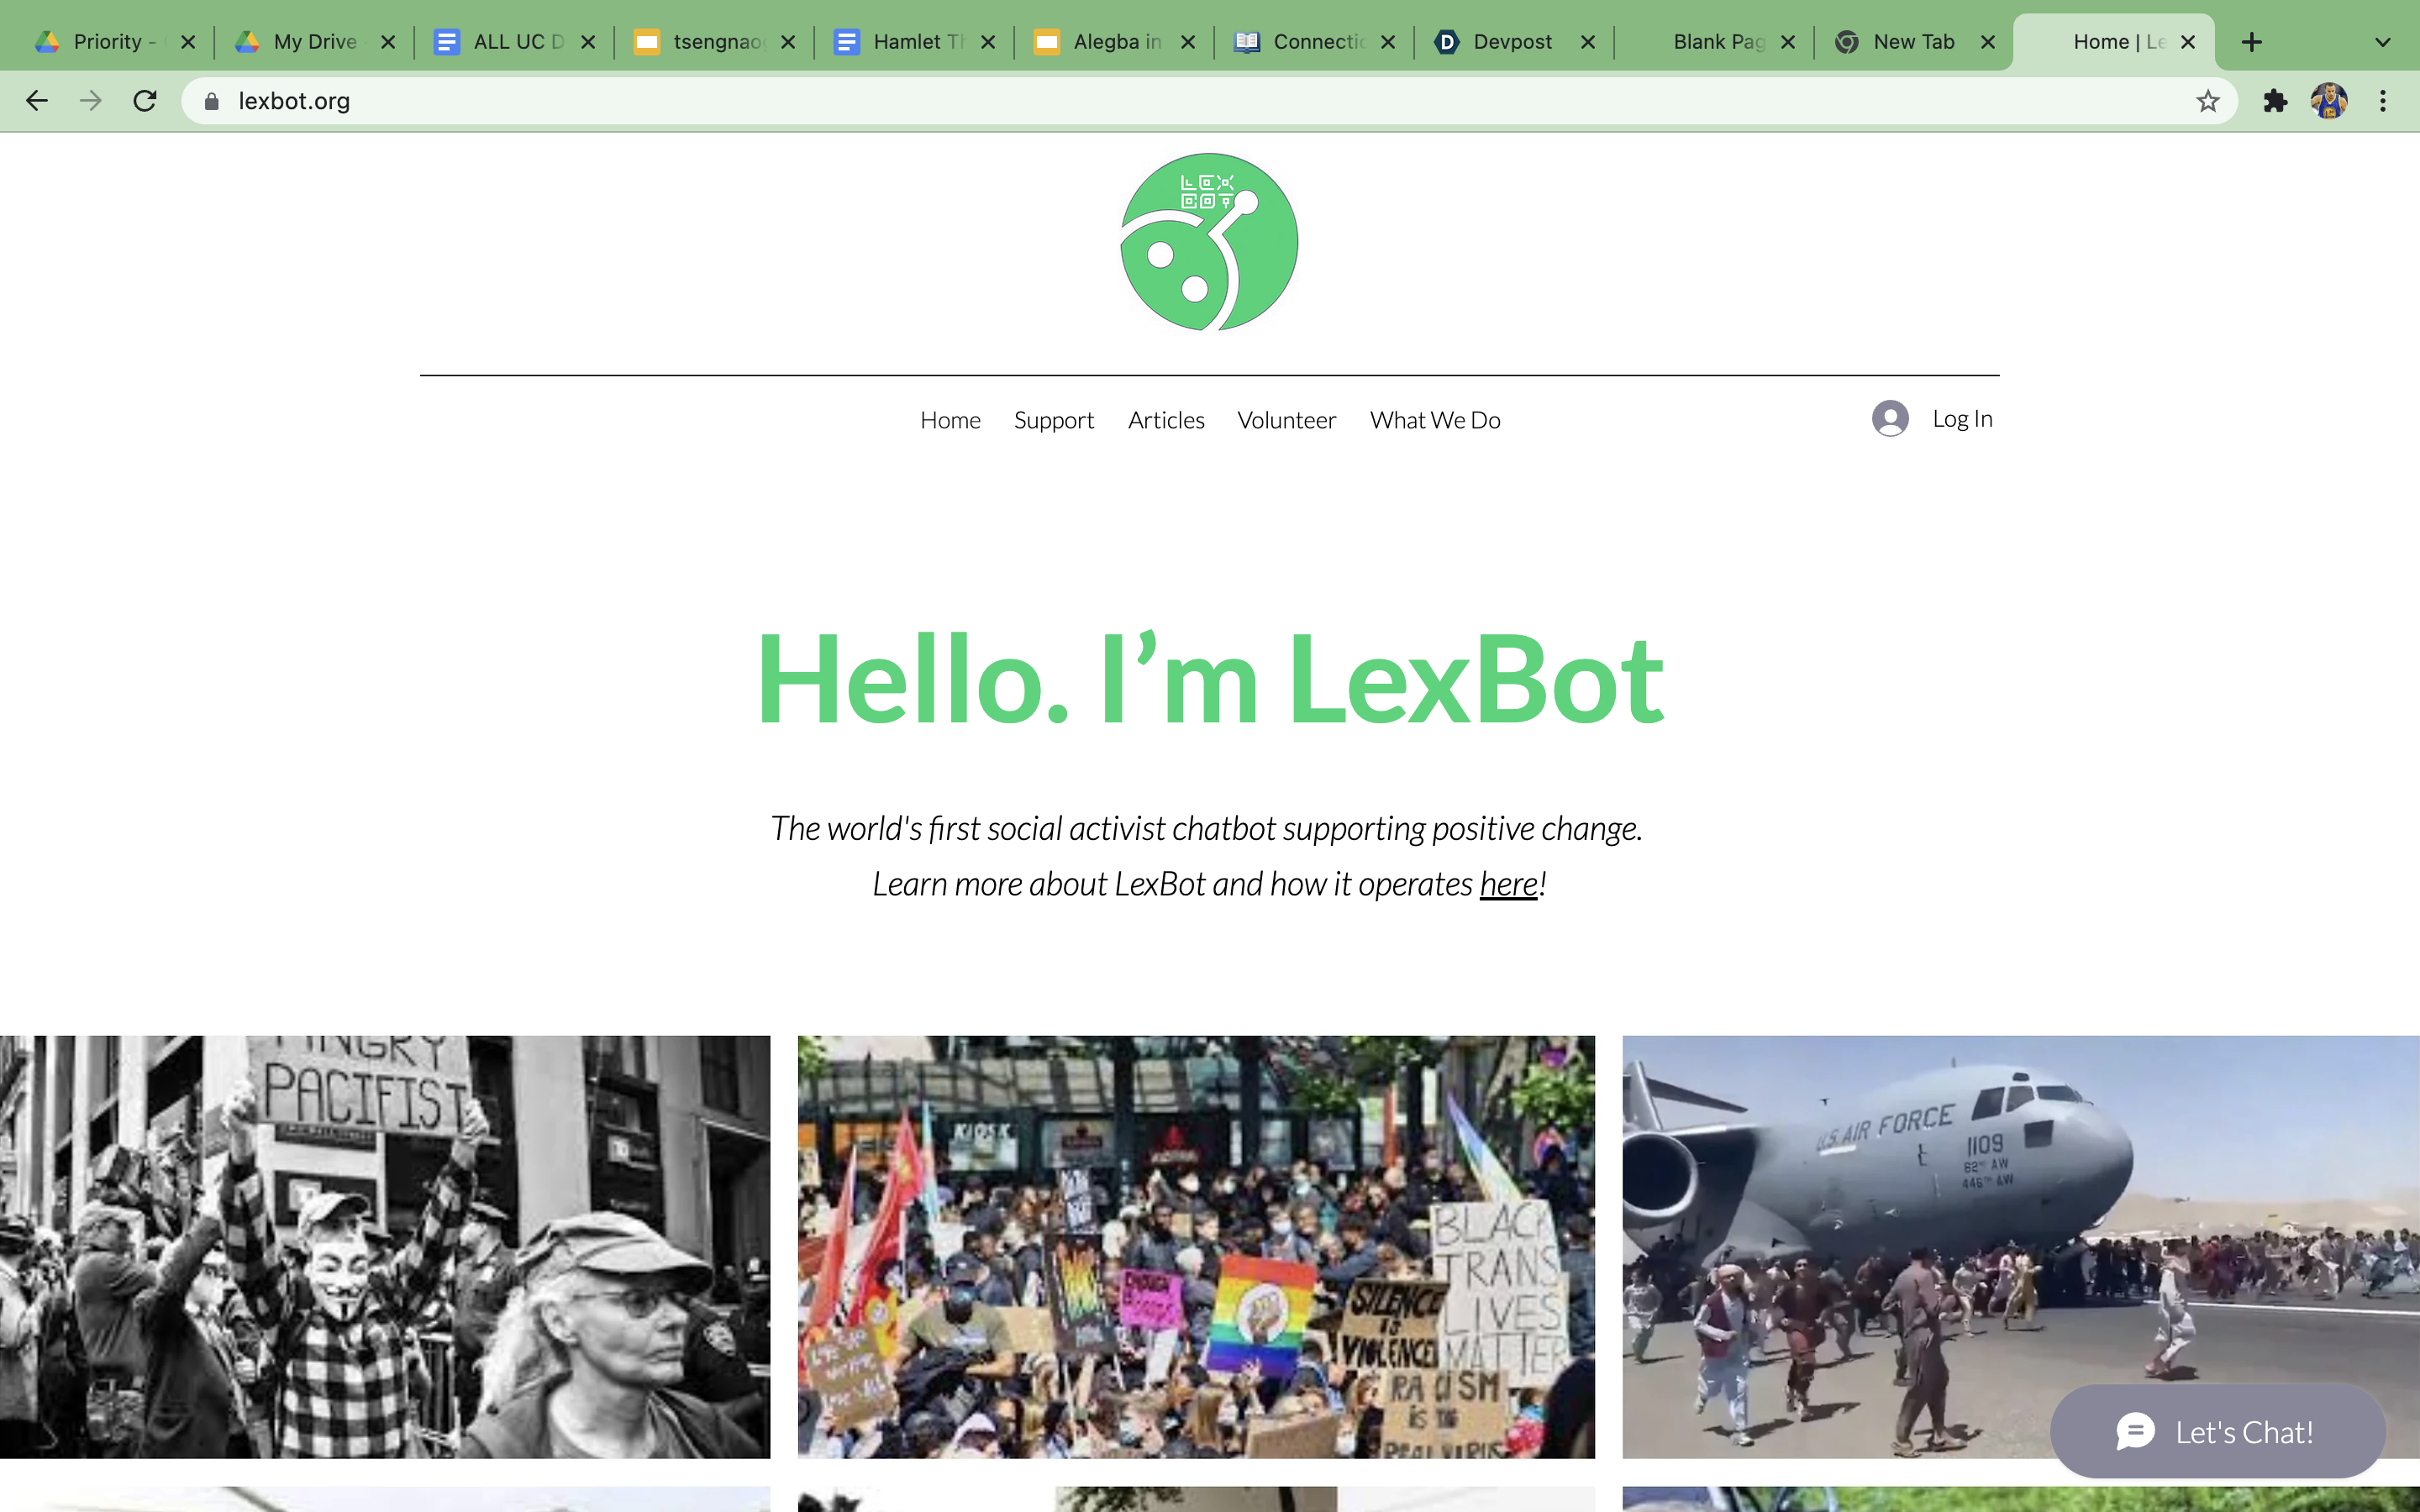Reload the current page
Image resolution: width=2420 pixels, height=1512 pixels.
(145, 101)
